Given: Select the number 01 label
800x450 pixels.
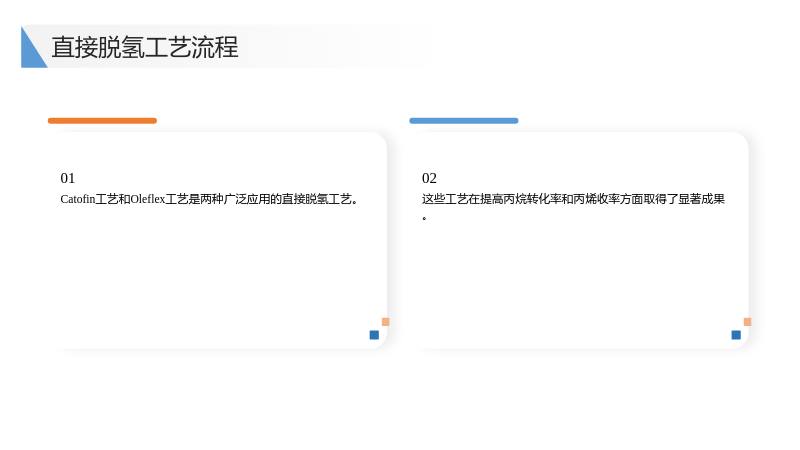Looking at the screenshot, I should (x=67, y=178).
